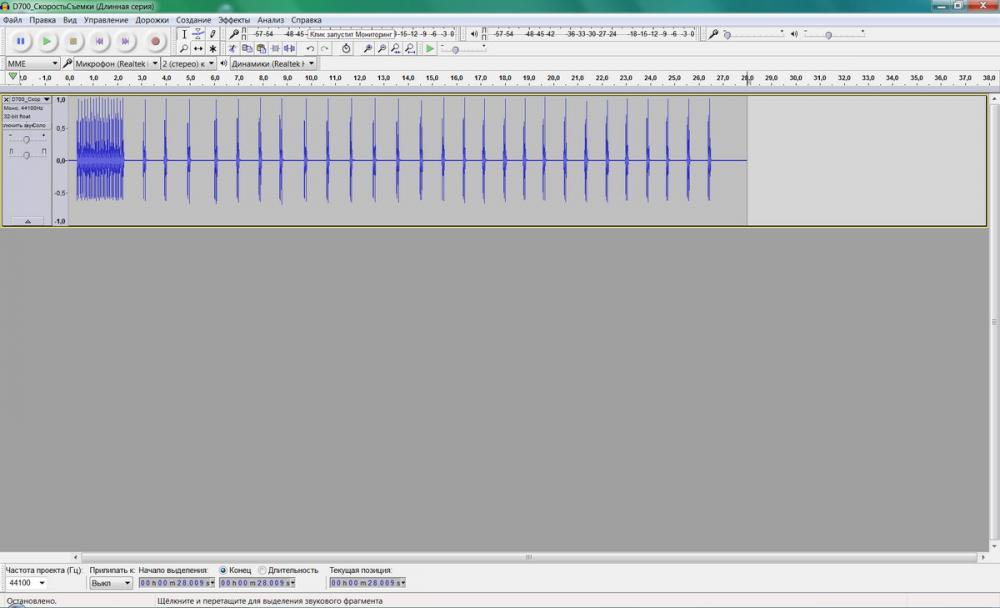Click the Zoom Out magnifier icon
The width and height of the screenshot is (1000, 608).
pyautogui.click(x=381, y=48)
